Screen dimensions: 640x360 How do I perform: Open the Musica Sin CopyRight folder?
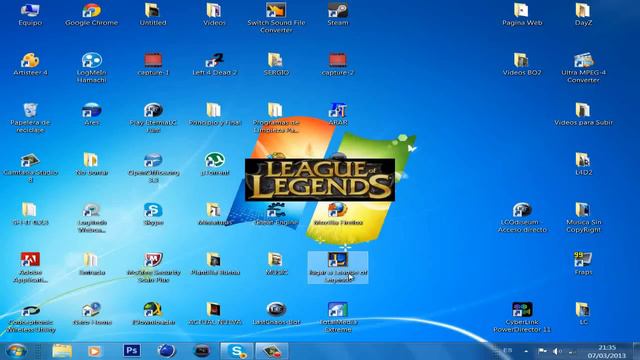pyautogui.click(x=583, y=218)
